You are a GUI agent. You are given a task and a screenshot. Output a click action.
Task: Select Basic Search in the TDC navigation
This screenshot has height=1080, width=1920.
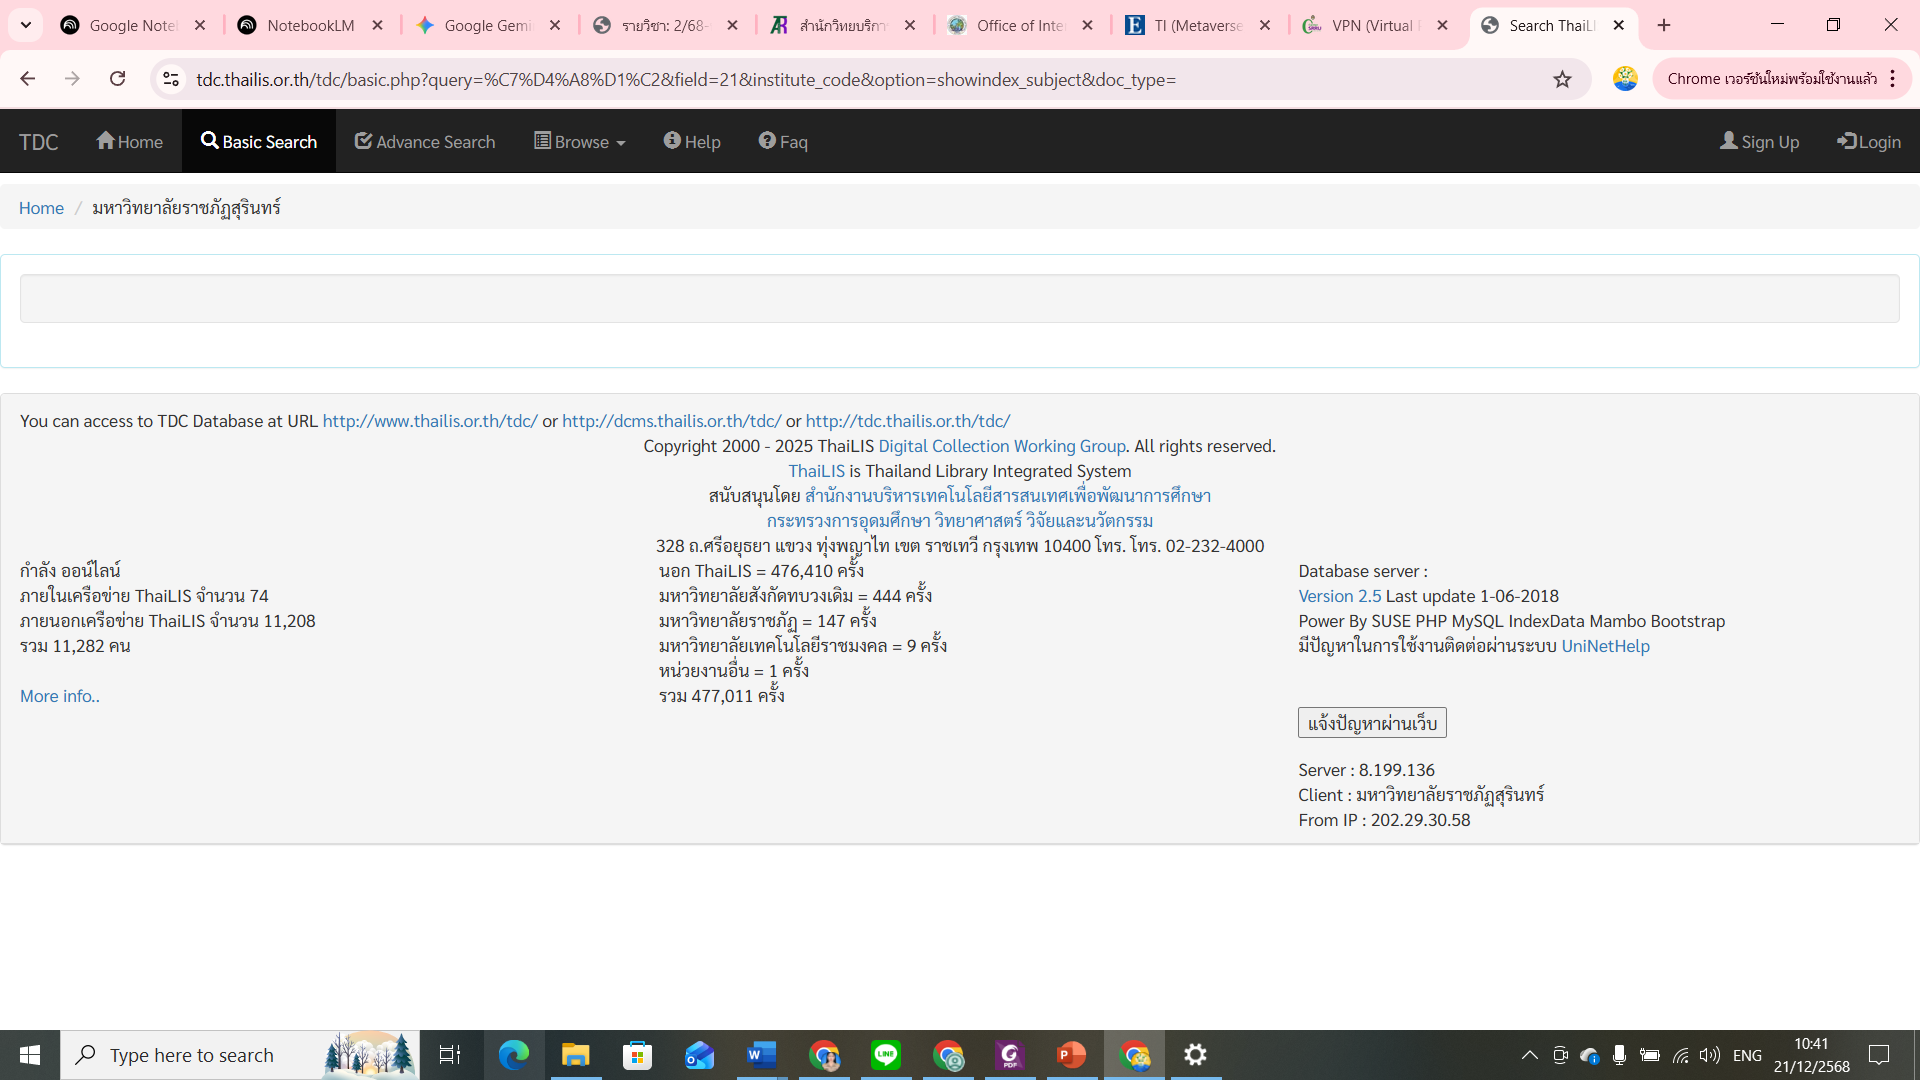pyautogui.click(x=258, y=141)
